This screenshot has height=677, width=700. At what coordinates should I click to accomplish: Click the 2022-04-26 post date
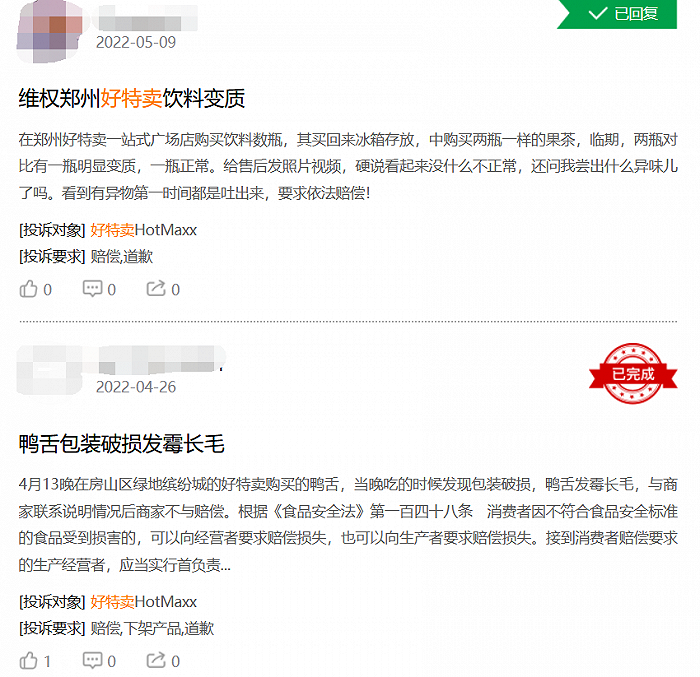(136, 387)
